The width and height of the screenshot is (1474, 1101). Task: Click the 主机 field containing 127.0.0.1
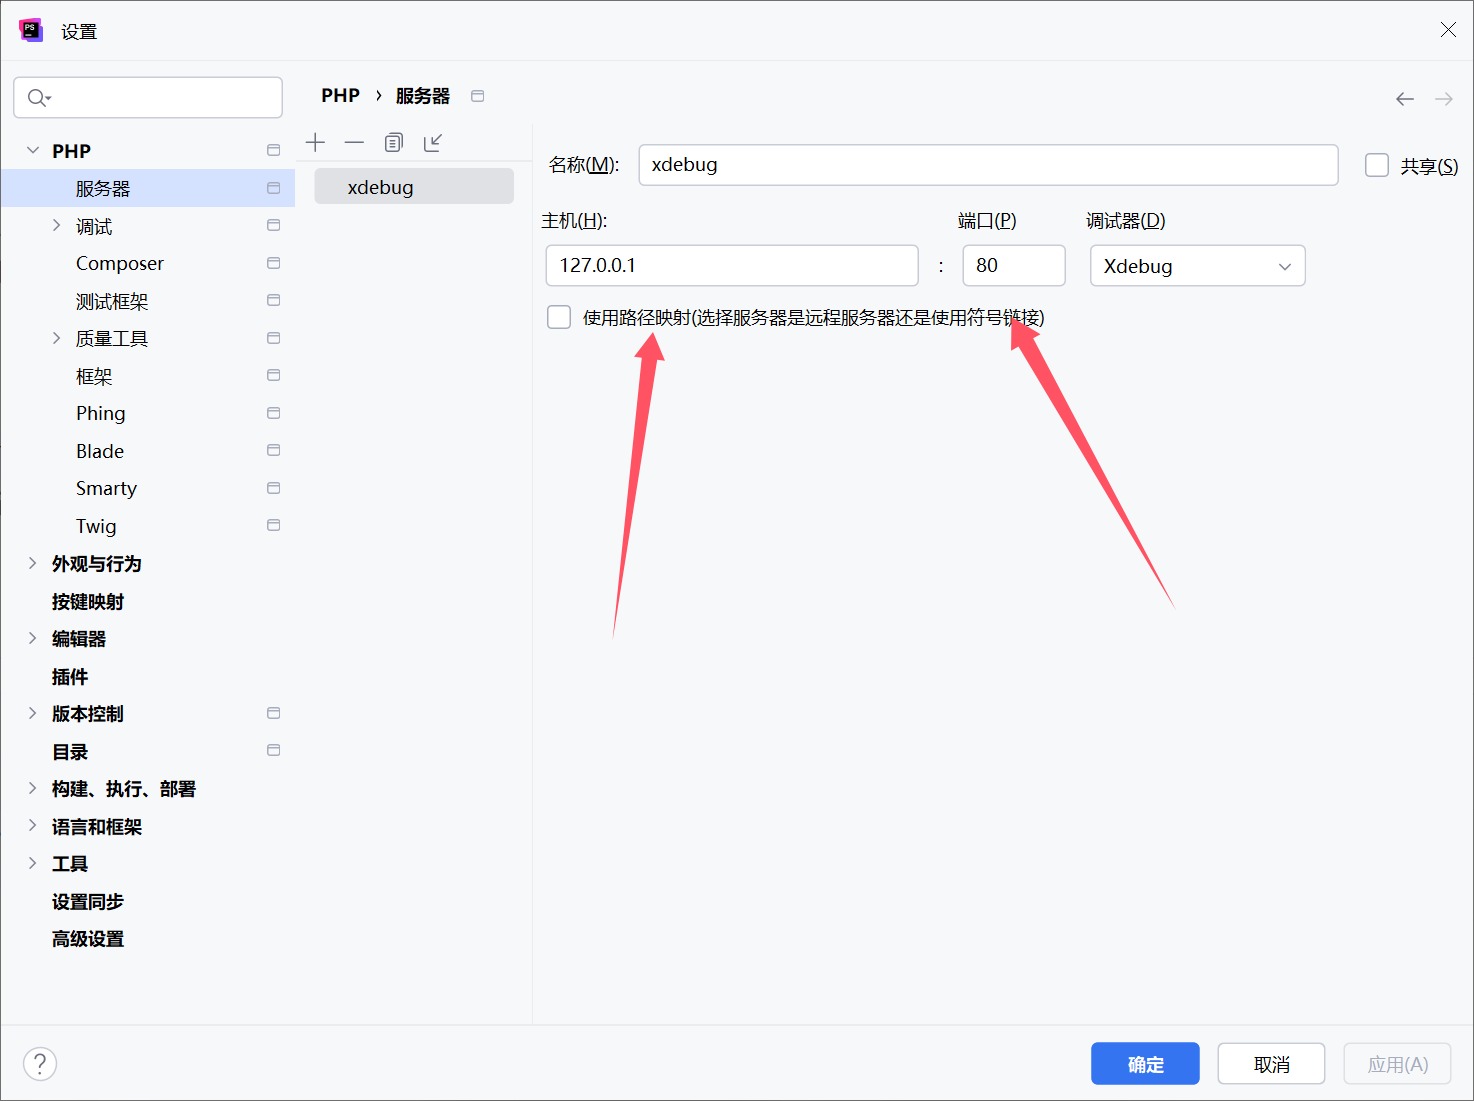(731, 265)
